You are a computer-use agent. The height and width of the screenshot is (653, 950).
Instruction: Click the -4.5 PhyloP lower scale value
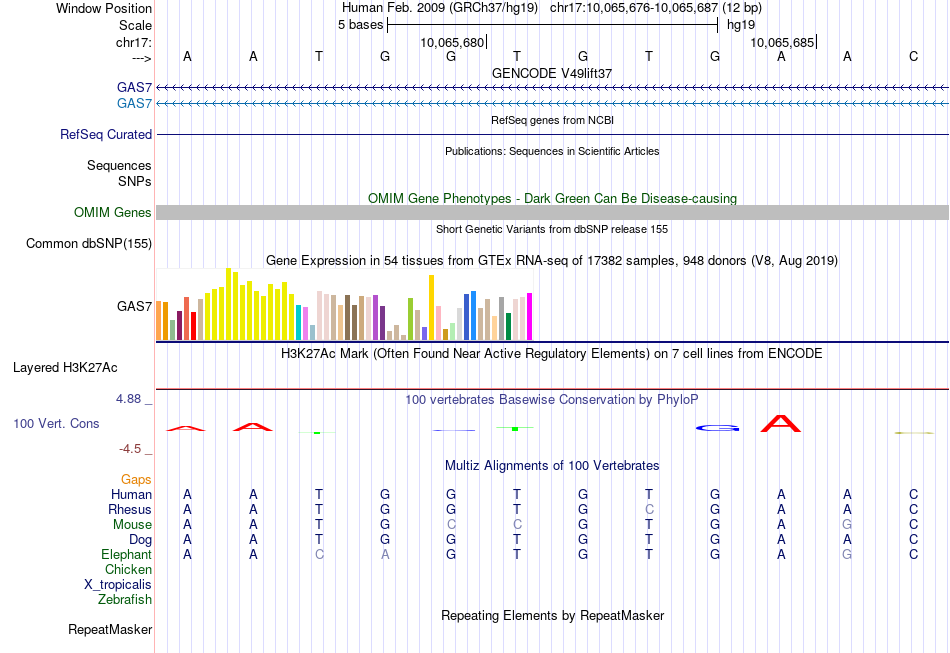click(130, 449)
